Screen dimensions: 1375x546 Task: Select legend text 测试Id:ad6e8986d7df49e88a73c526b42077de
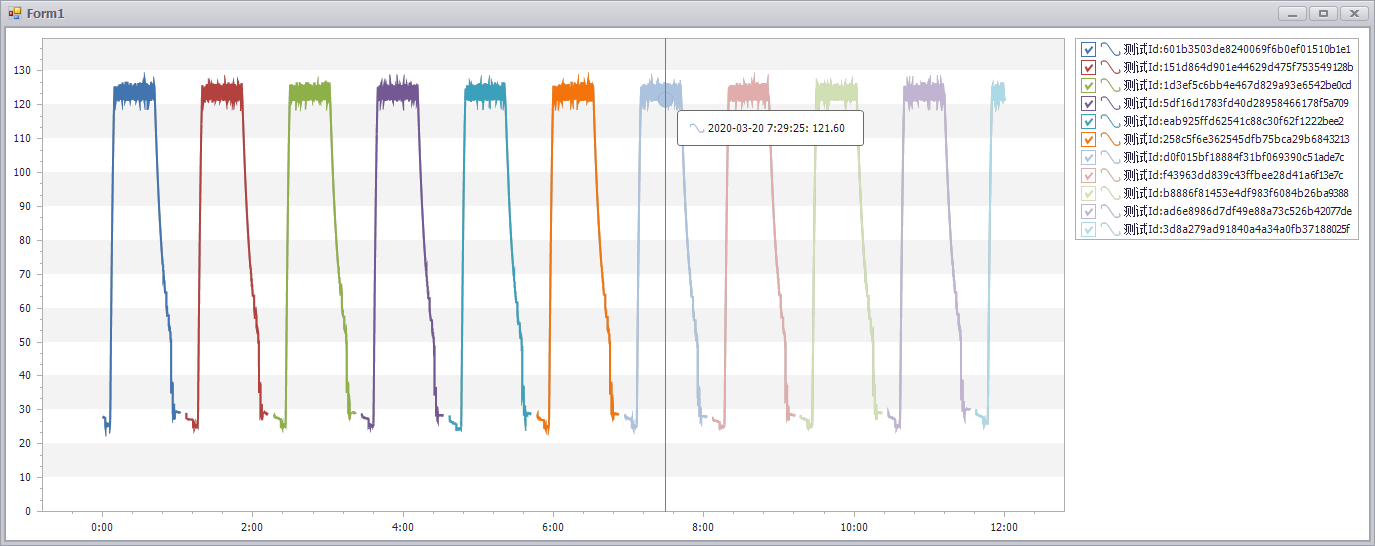(x=1238, y=211)
